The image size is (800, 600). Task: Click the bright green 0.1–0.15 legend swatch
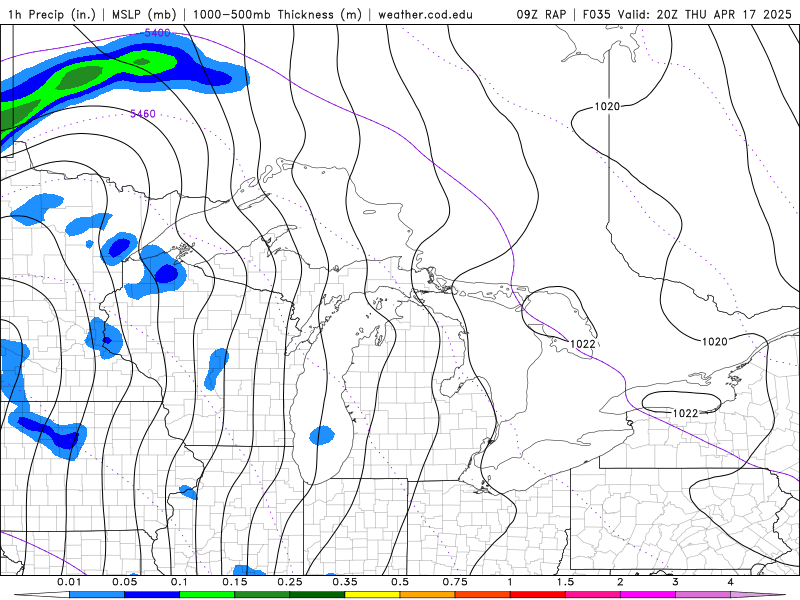[x=207, y=595]
